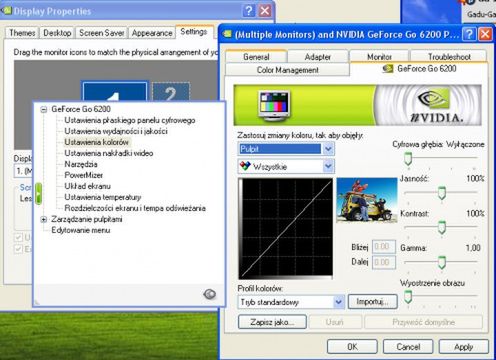496x360 pixels.
Task: Open the Color Management tab
Action: click(x=288, y=70)
